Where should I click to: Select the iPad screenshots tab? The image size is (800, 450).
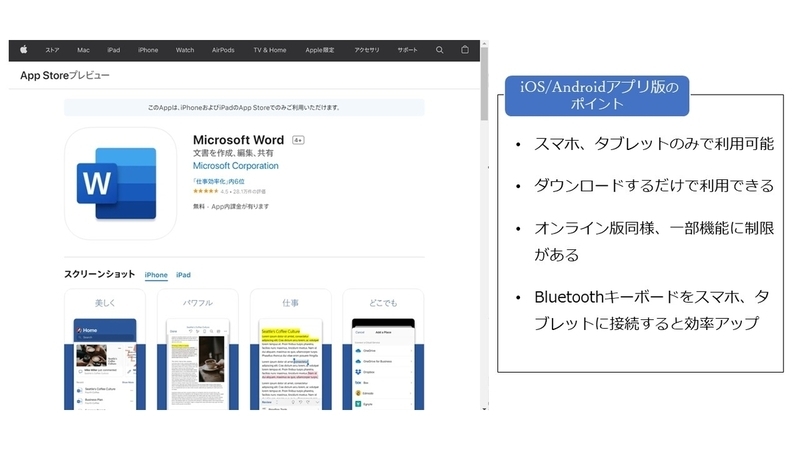click(x=183, y=274)
